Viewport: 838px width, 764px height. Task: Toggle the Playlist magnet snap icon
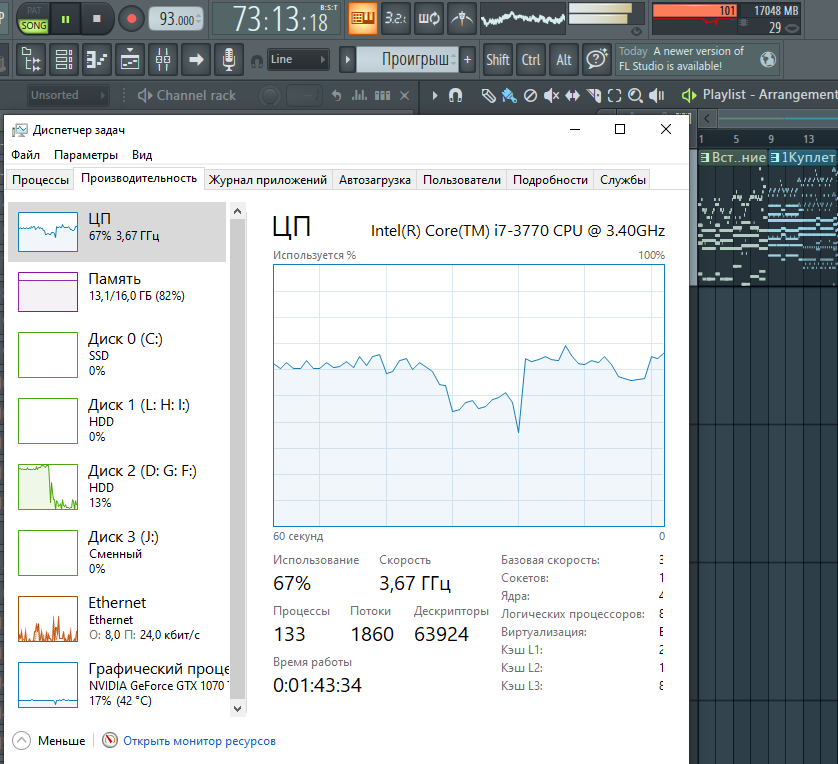[x=455, y=96]
